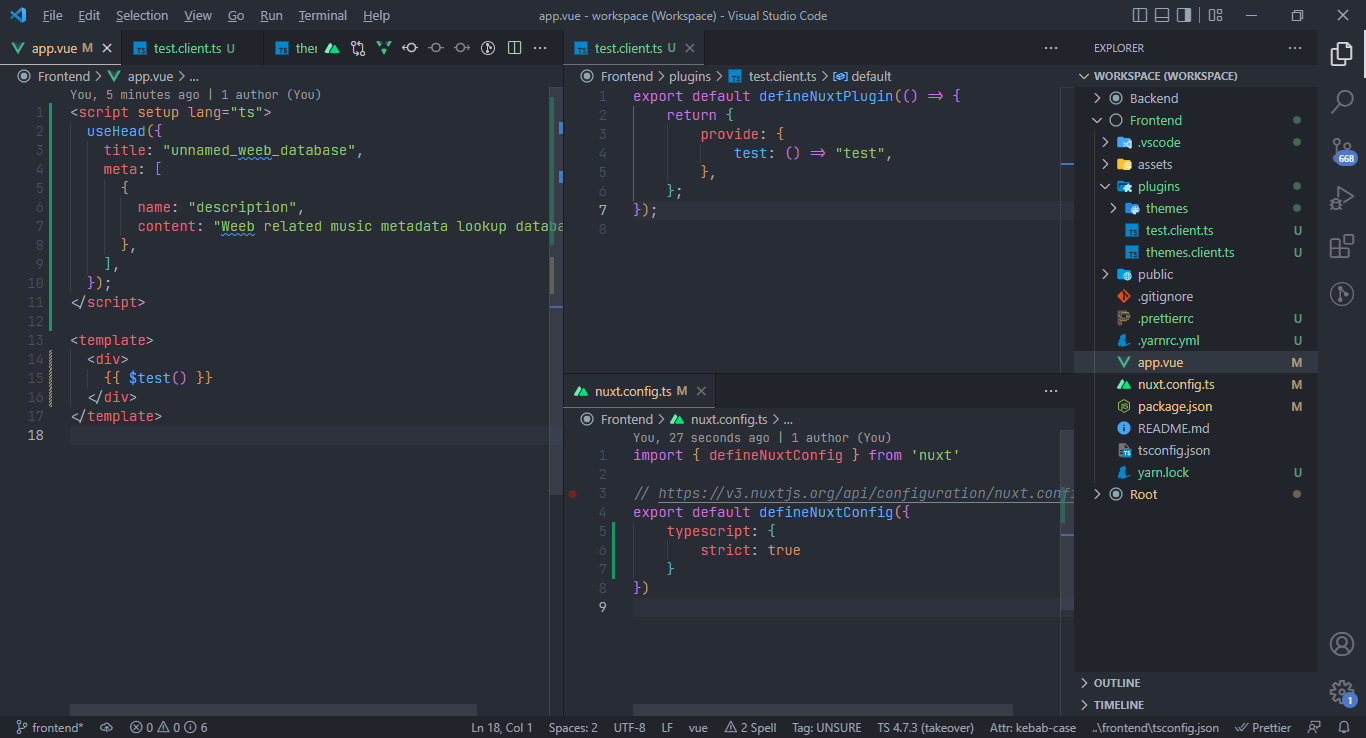Open the Search view in activity bar
The width and height of the screenshot is (1366, 738).
(x=1341, y=101)
